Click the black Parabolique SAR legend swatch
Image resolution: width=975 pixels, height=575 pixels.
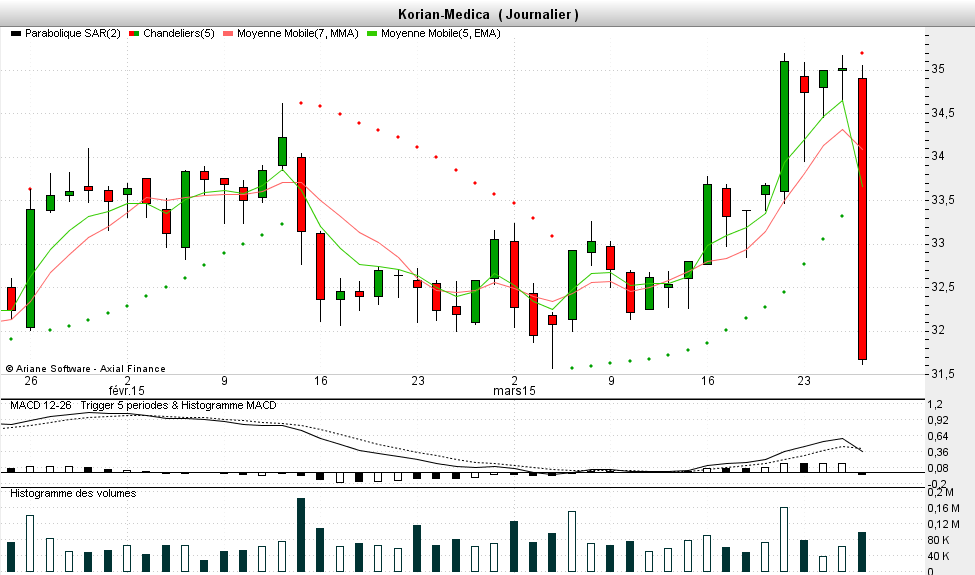pyautogui.click(x=16, y=34)
